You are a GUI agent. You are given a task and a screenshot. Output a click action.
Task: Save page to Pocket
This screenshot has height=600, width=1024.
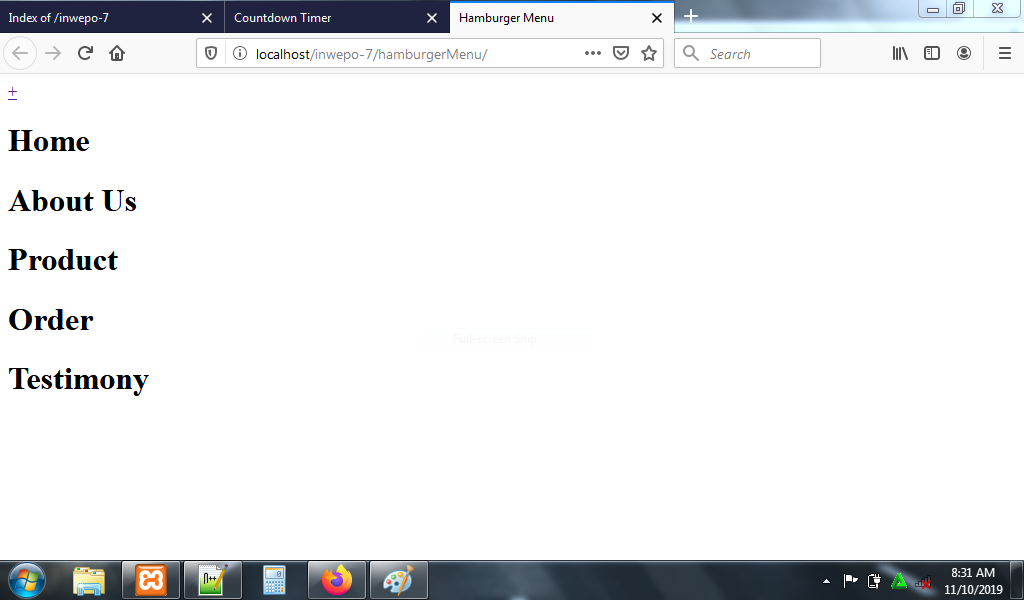(x=621, y=54)
